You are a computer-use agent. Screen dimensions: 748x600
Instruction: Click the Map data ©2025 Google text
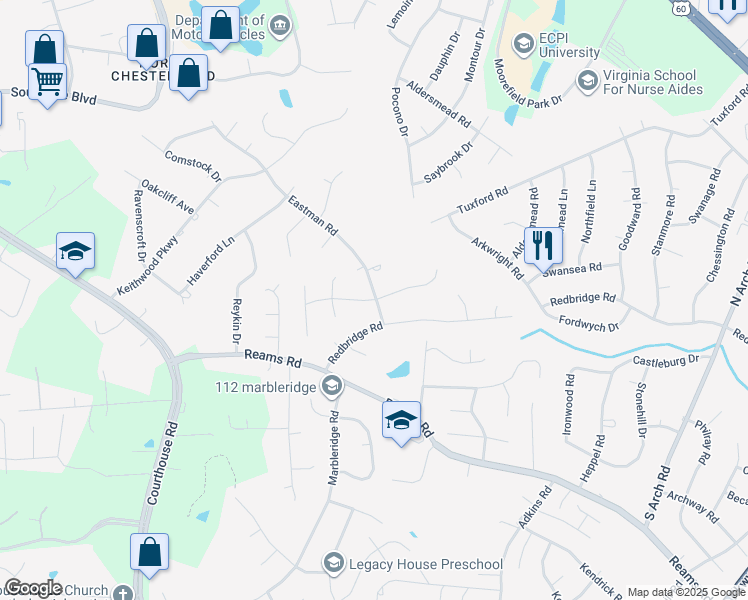click(x=686, y=592)
